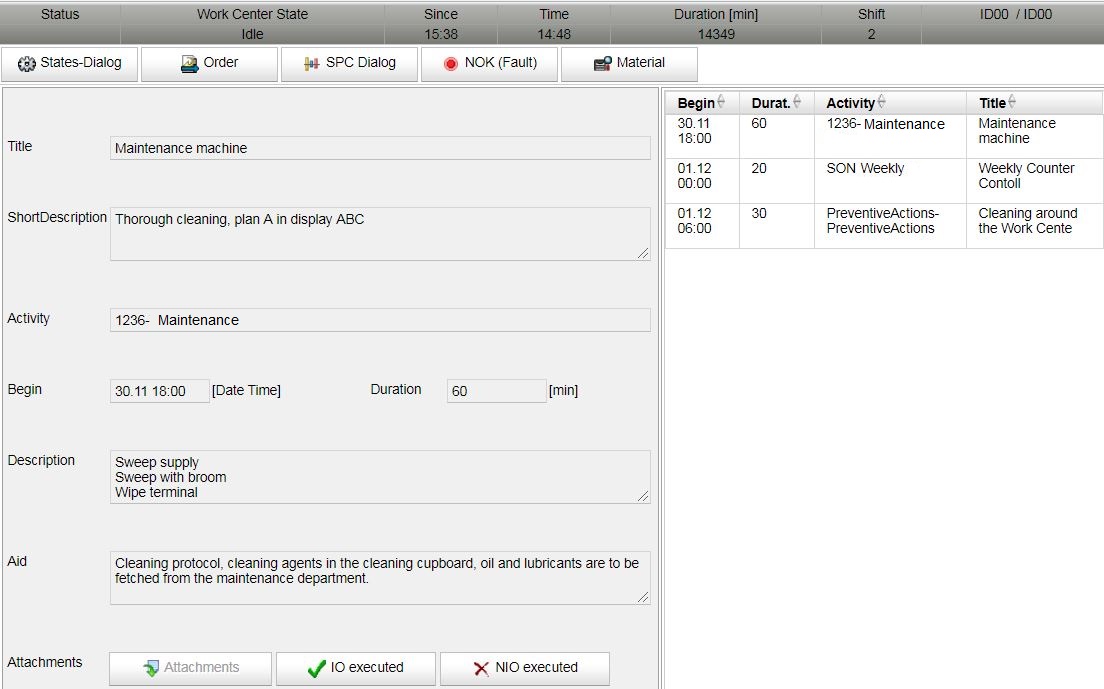Sort table by Title column arrows

coord(1012,102)
